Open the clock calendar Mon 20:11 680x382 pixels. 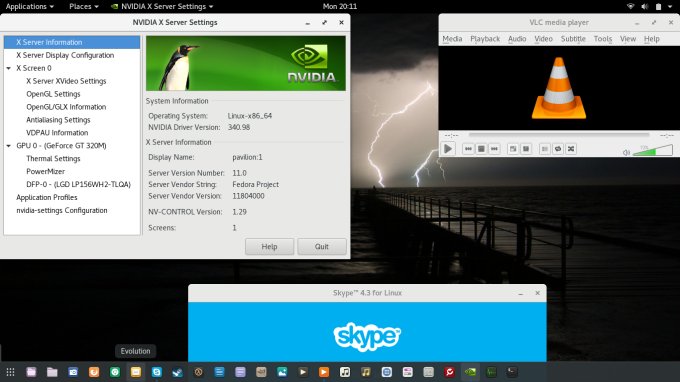[x=340, y=6]
